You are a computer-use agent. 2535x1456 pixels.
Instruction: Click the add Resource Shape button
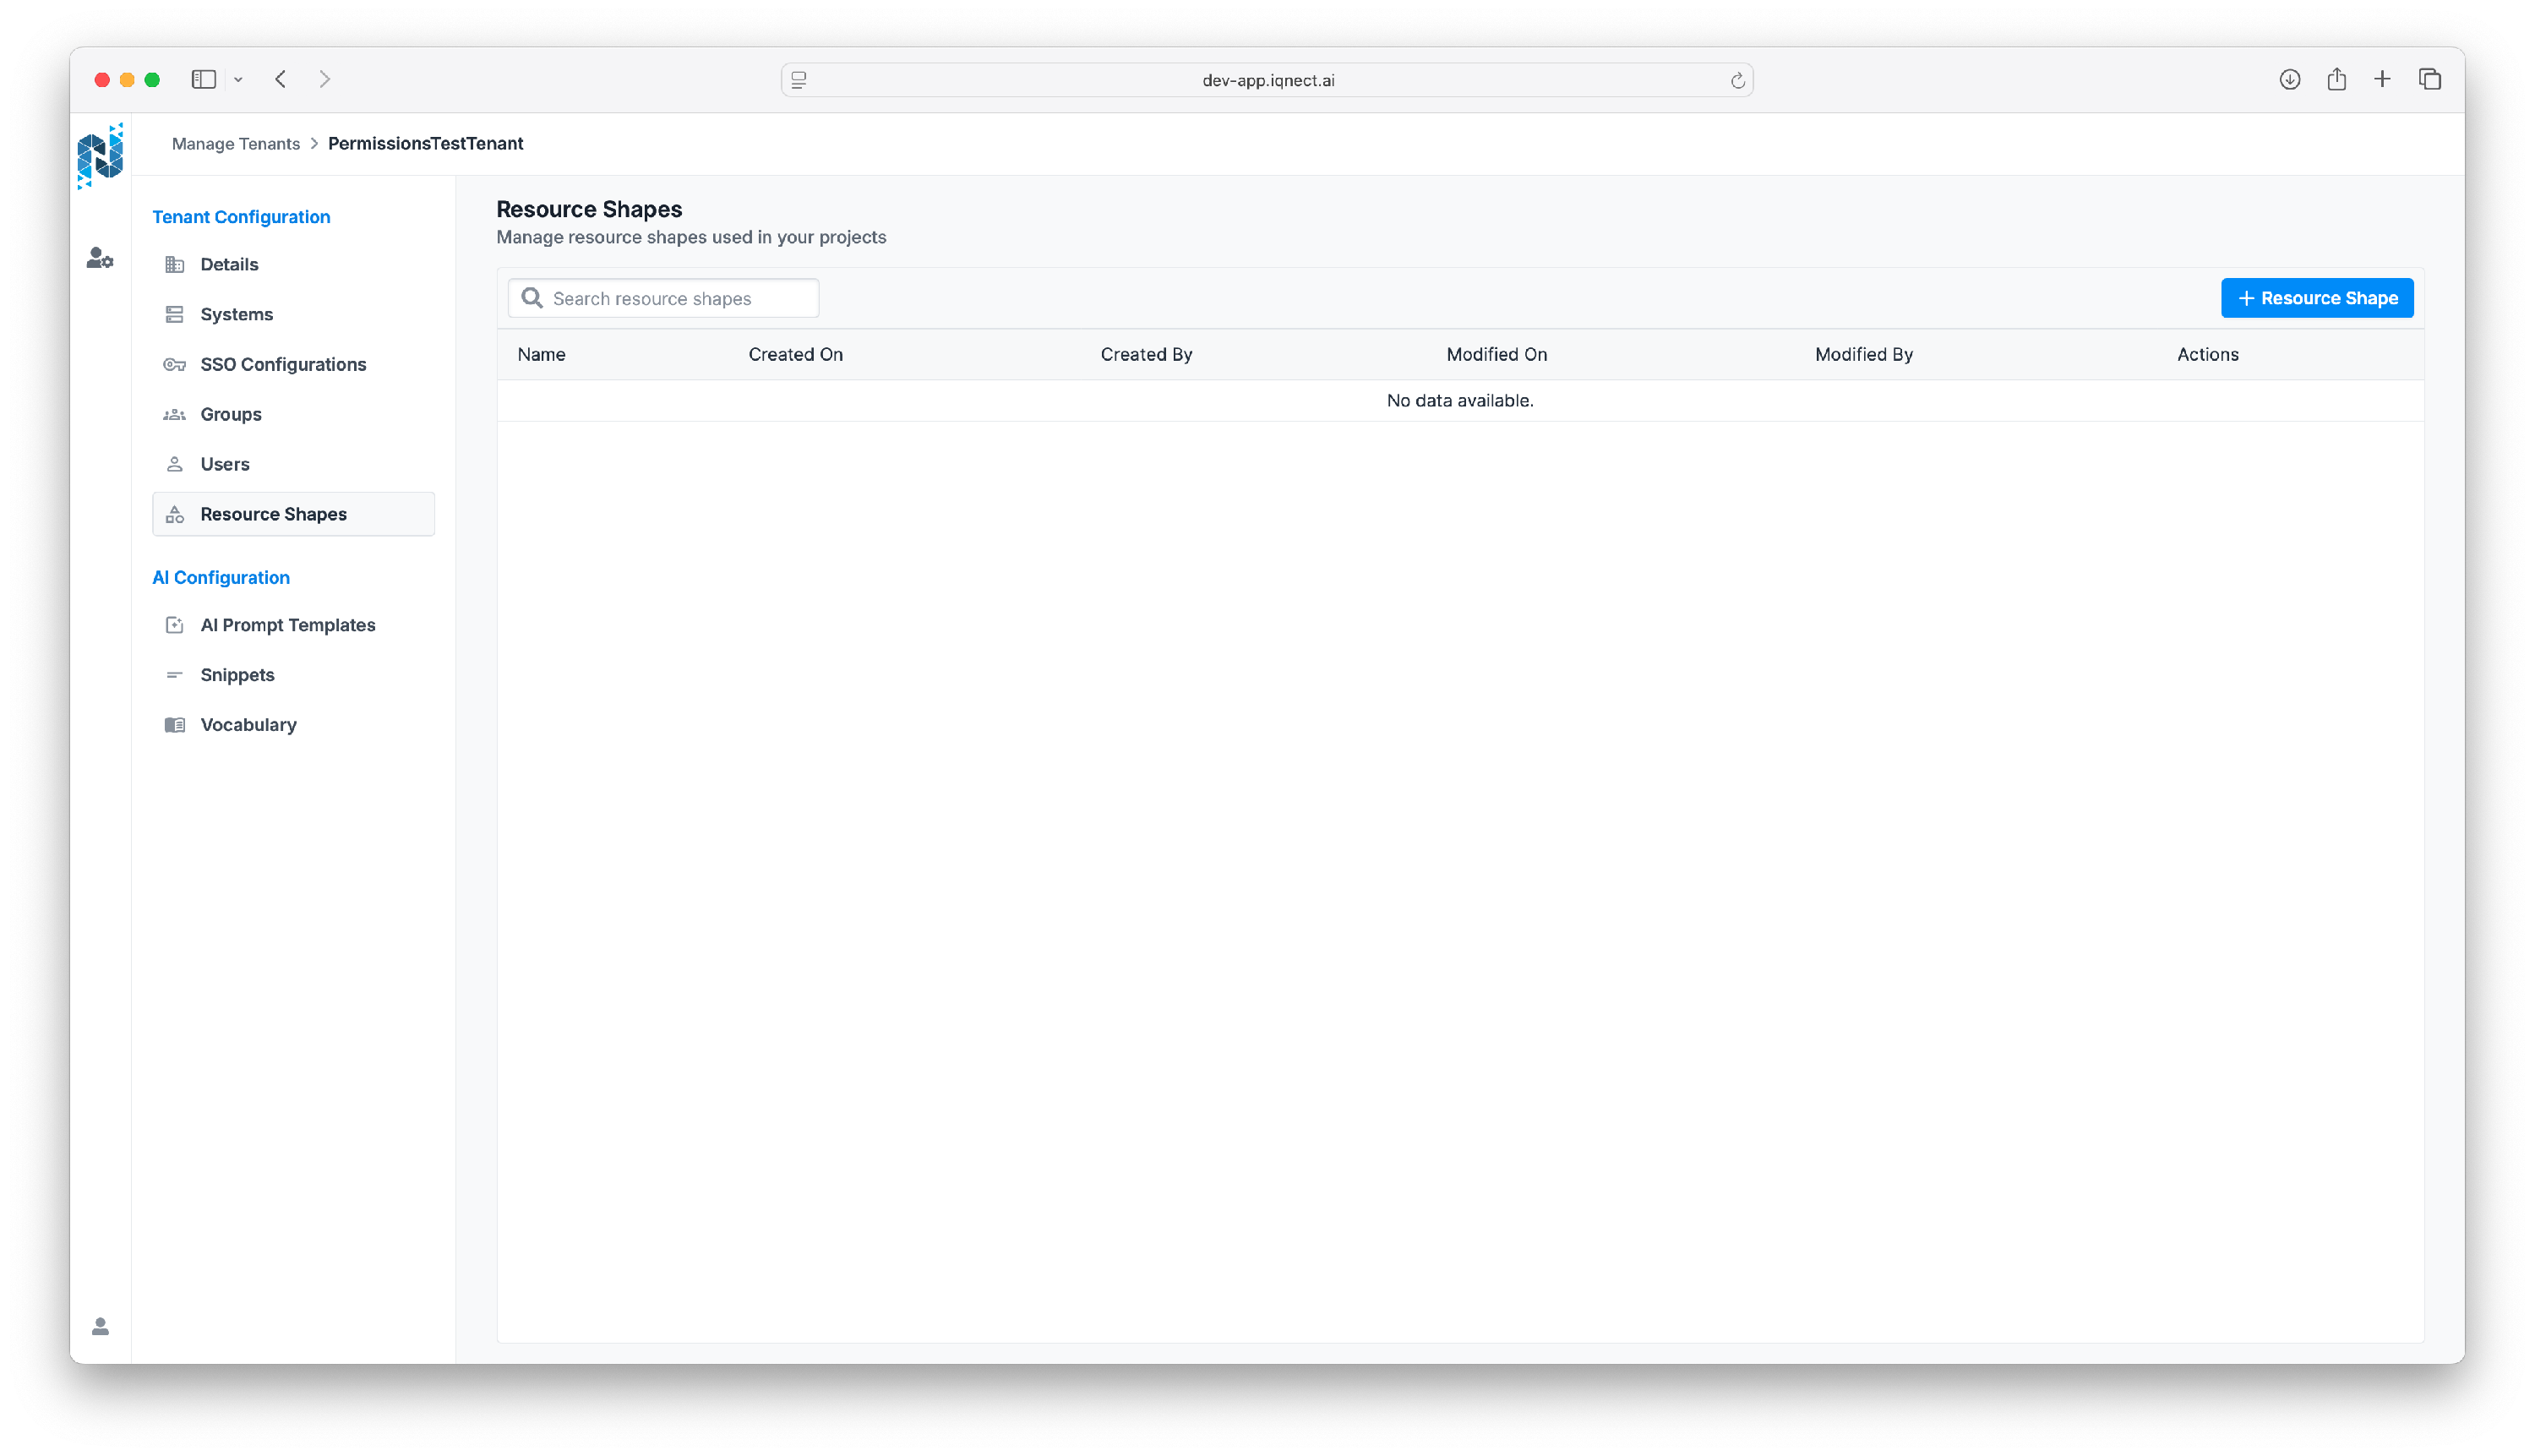[x=2316, y=298]
